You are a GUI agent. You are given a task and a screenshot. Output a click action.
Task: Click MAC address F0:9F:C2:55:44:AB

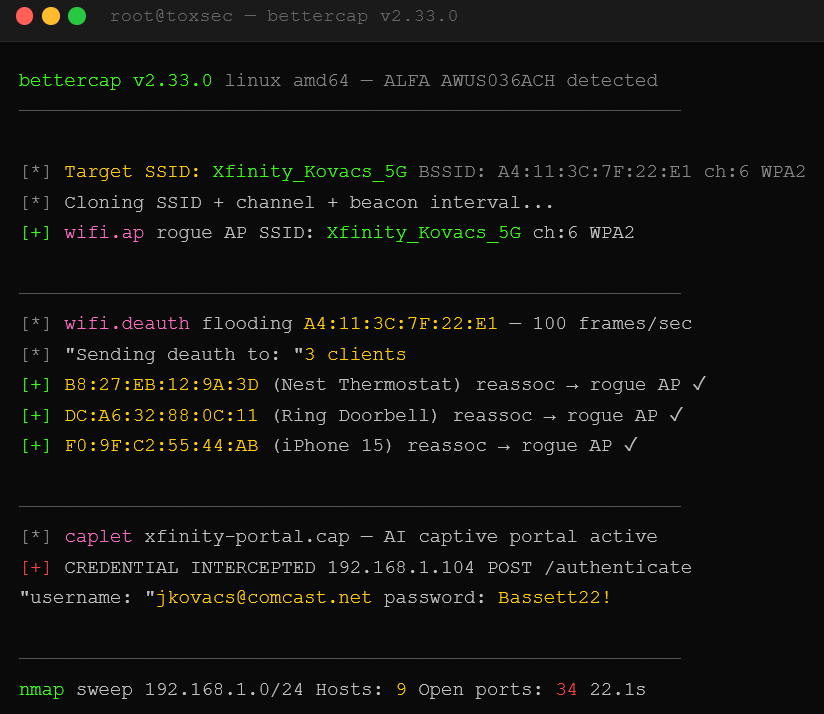tap(161, 446)
